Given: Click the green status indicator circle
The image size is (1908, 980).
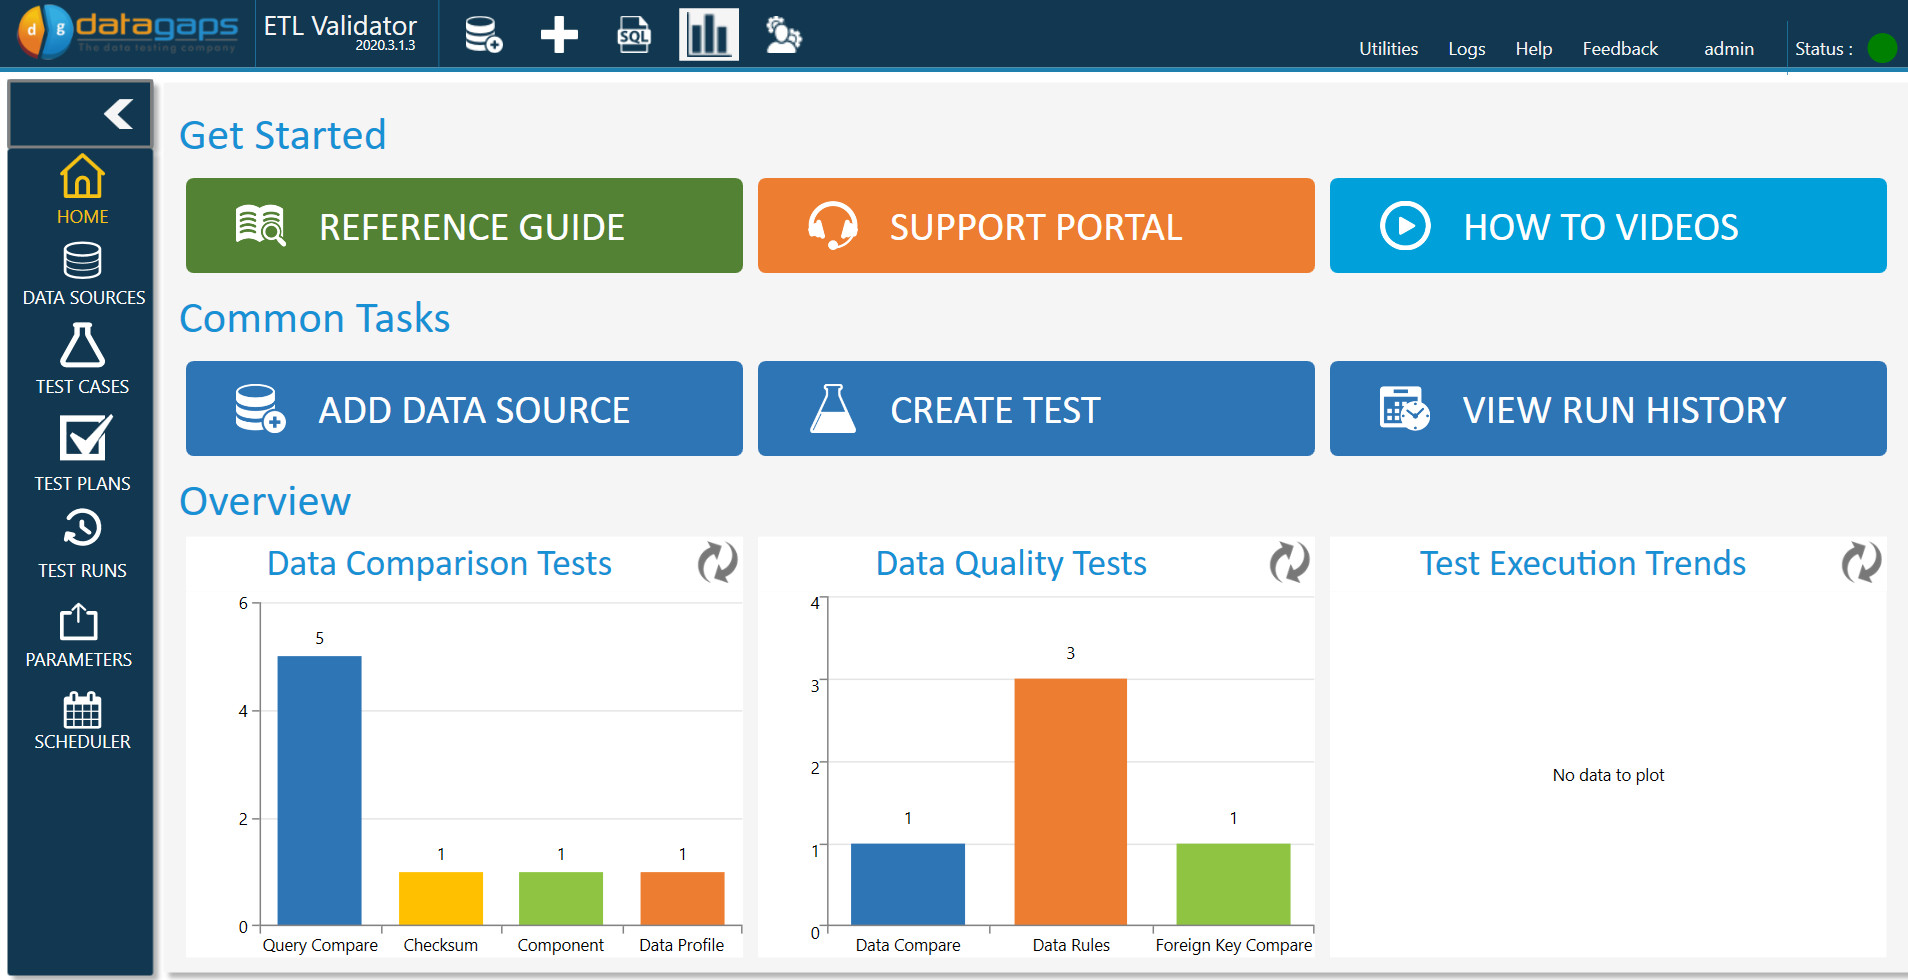Looking at the screenshot, I should (x=1881, y=45).
